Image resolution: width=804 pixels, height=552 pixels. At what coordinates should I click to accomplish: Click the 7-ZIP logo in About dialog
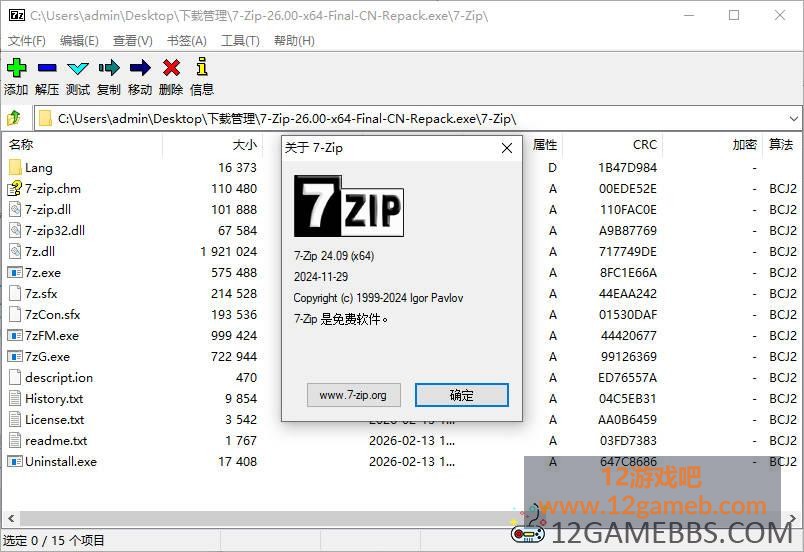click(x=349, y=206)
